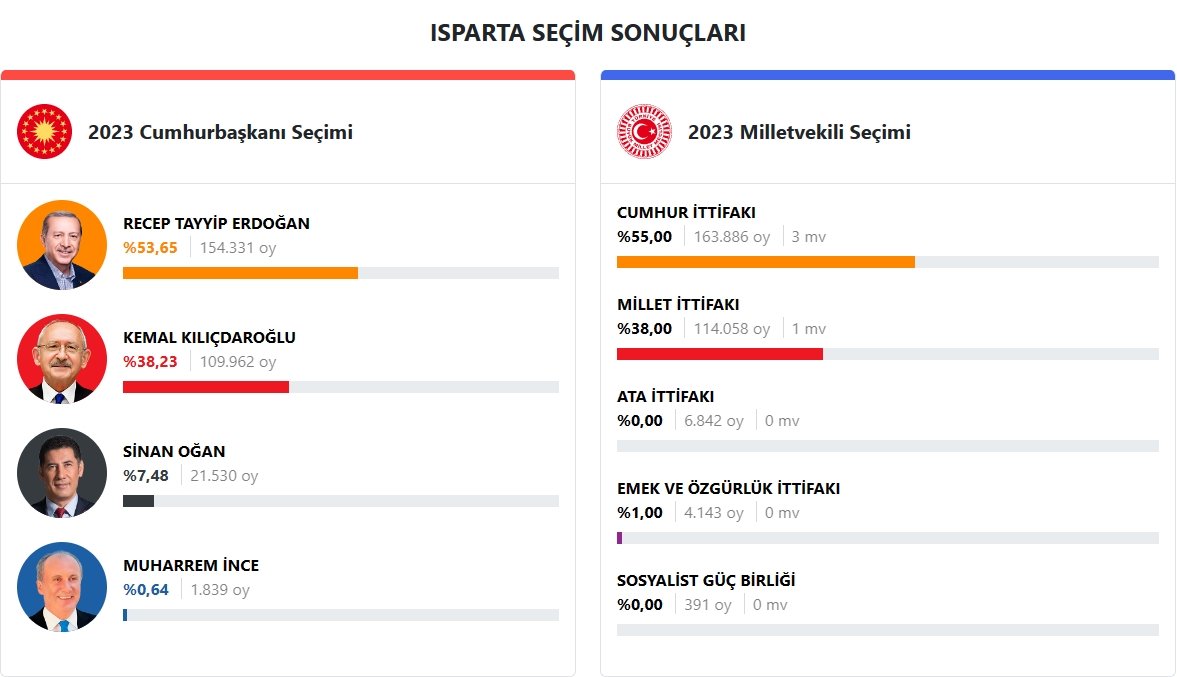Choose the EMEK VE ÖZGÜRLÜK İTTİFAKI label
This screenshot has width=1177, height=677.
[x=728, y=488]
